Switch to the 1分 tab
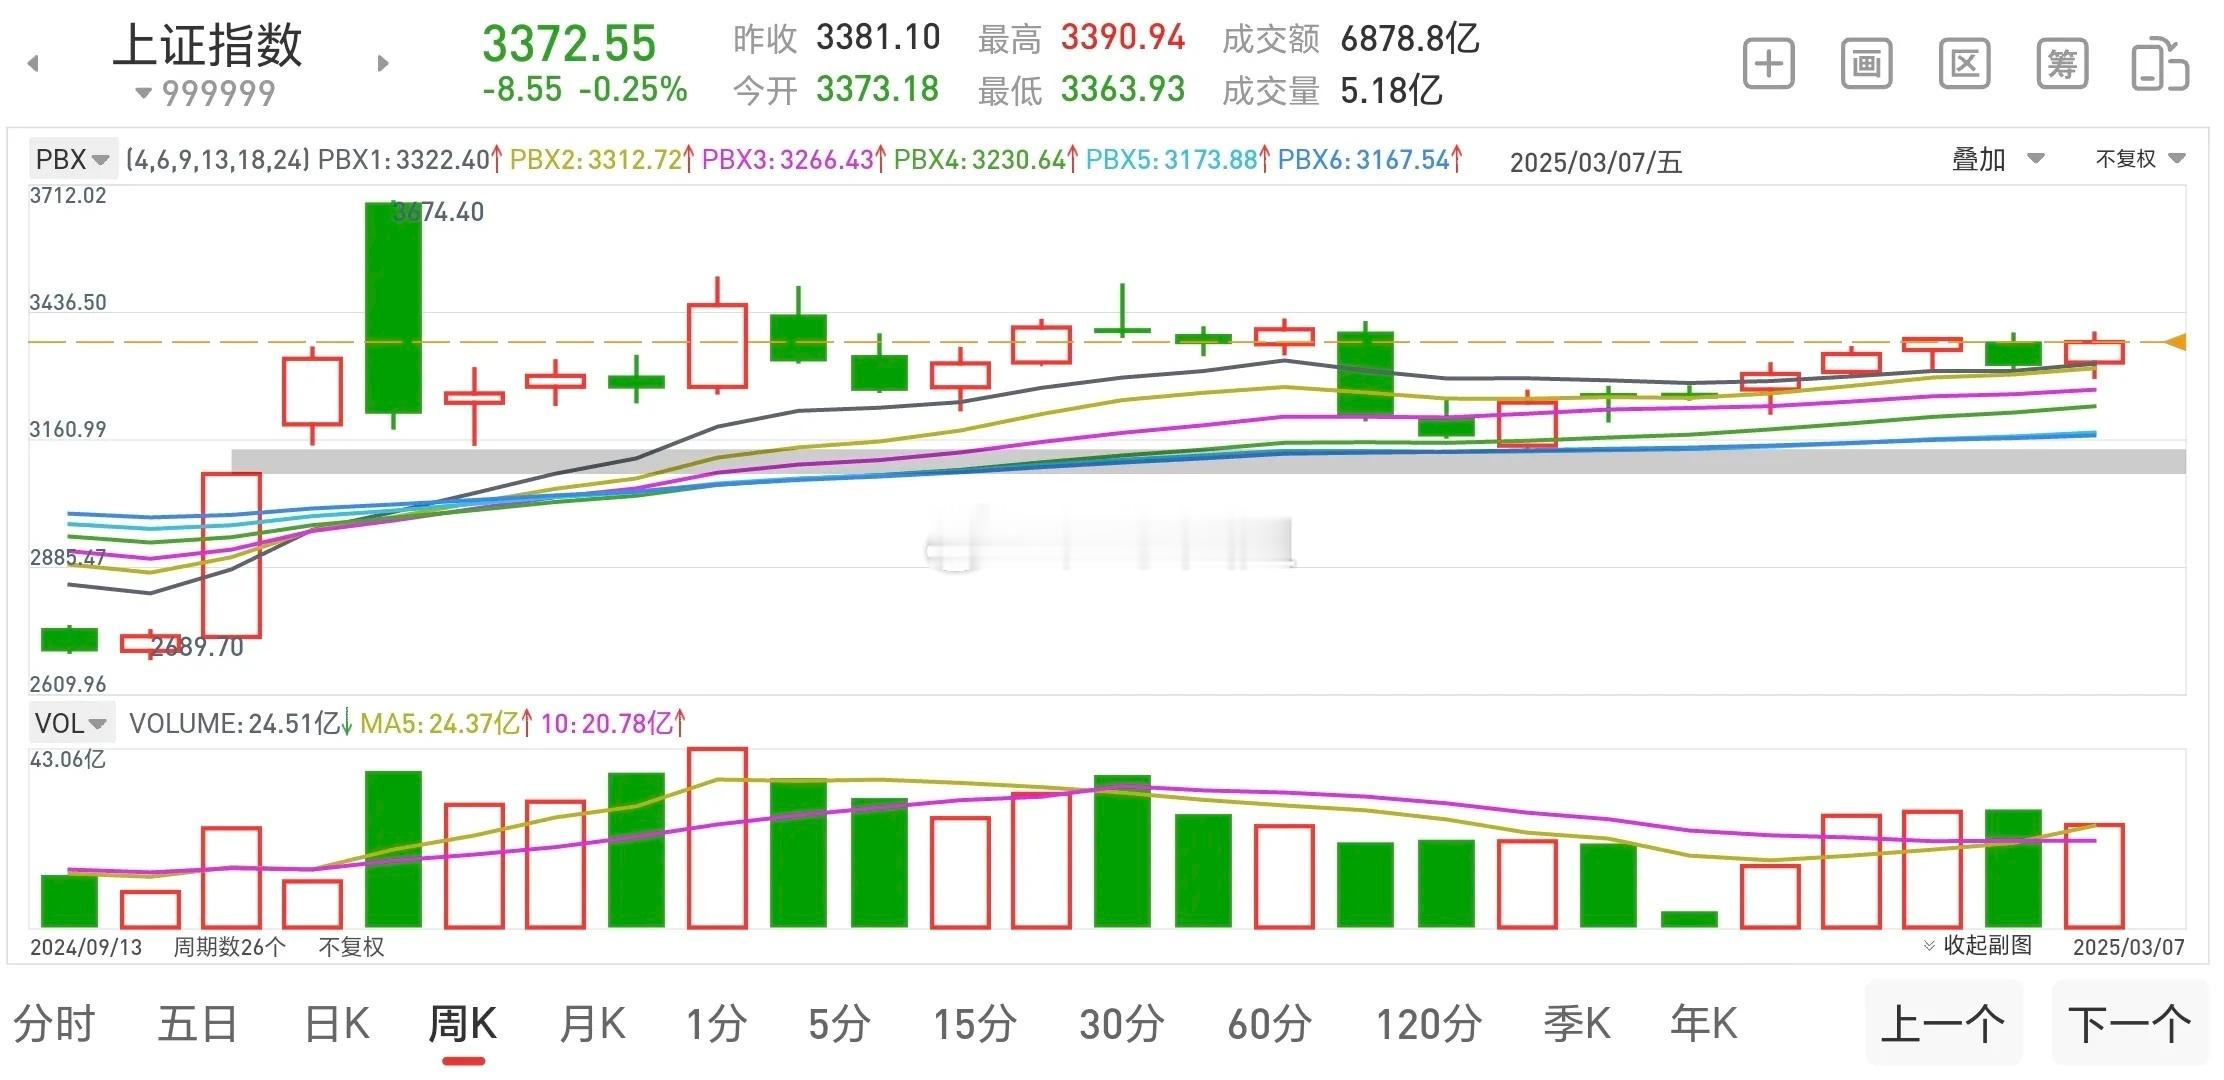This screenshot has width=2224, height=1080. pyautogui.click(x=716, y=1024)
